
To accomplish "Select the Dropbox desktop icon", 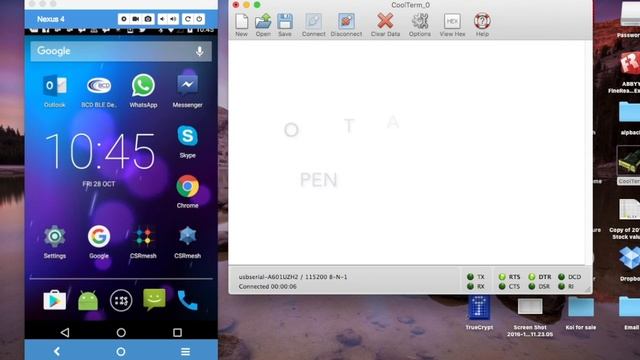I will pos(630,263).
